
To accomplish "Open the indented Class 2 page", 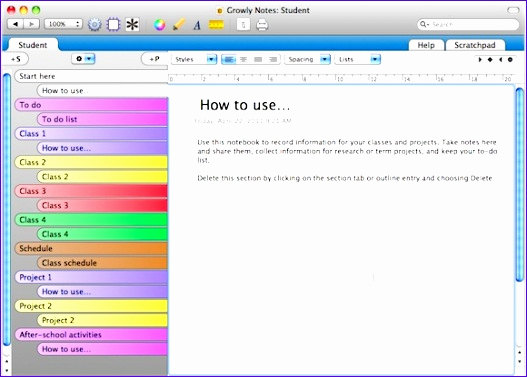I will tap(102, 177).
